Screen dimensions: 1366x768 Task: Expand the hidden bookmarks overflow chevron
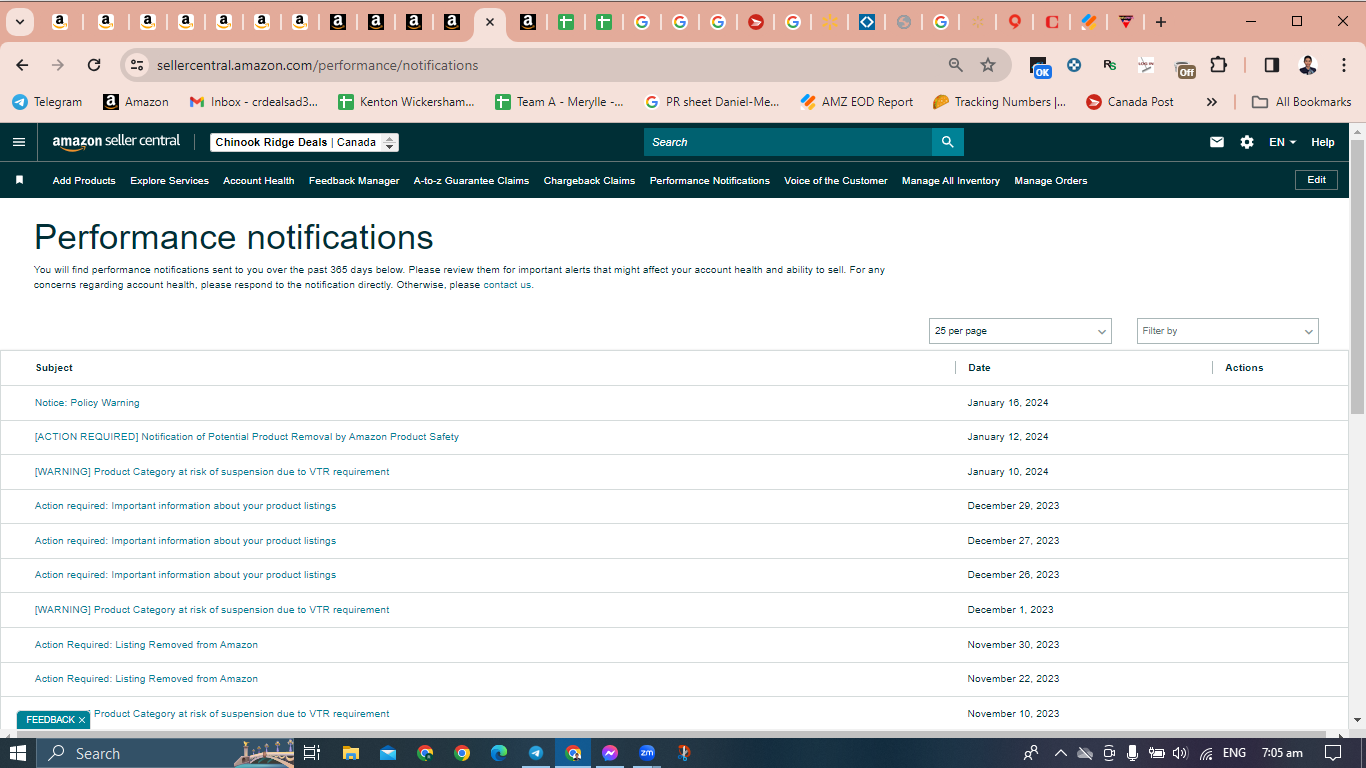pos(1212,102)
